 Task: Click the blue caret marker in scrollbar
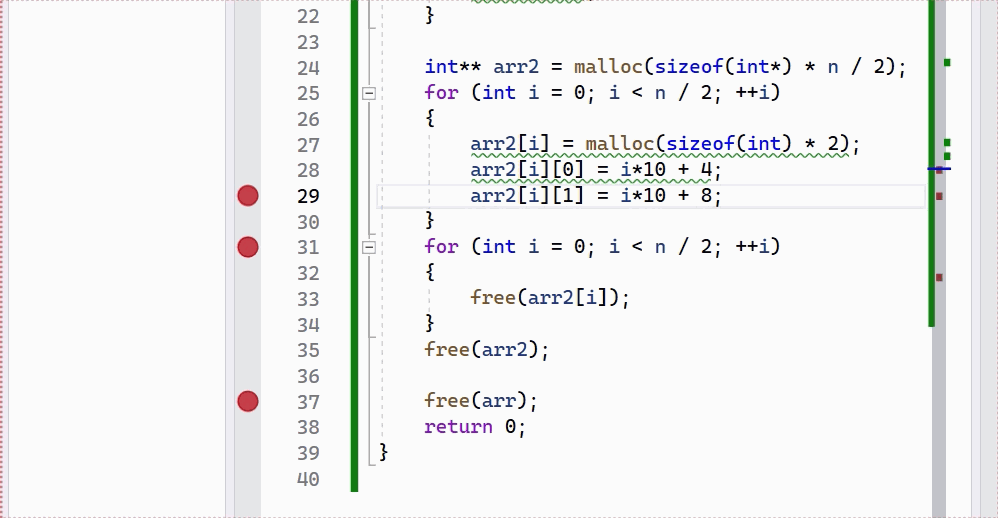938,169
